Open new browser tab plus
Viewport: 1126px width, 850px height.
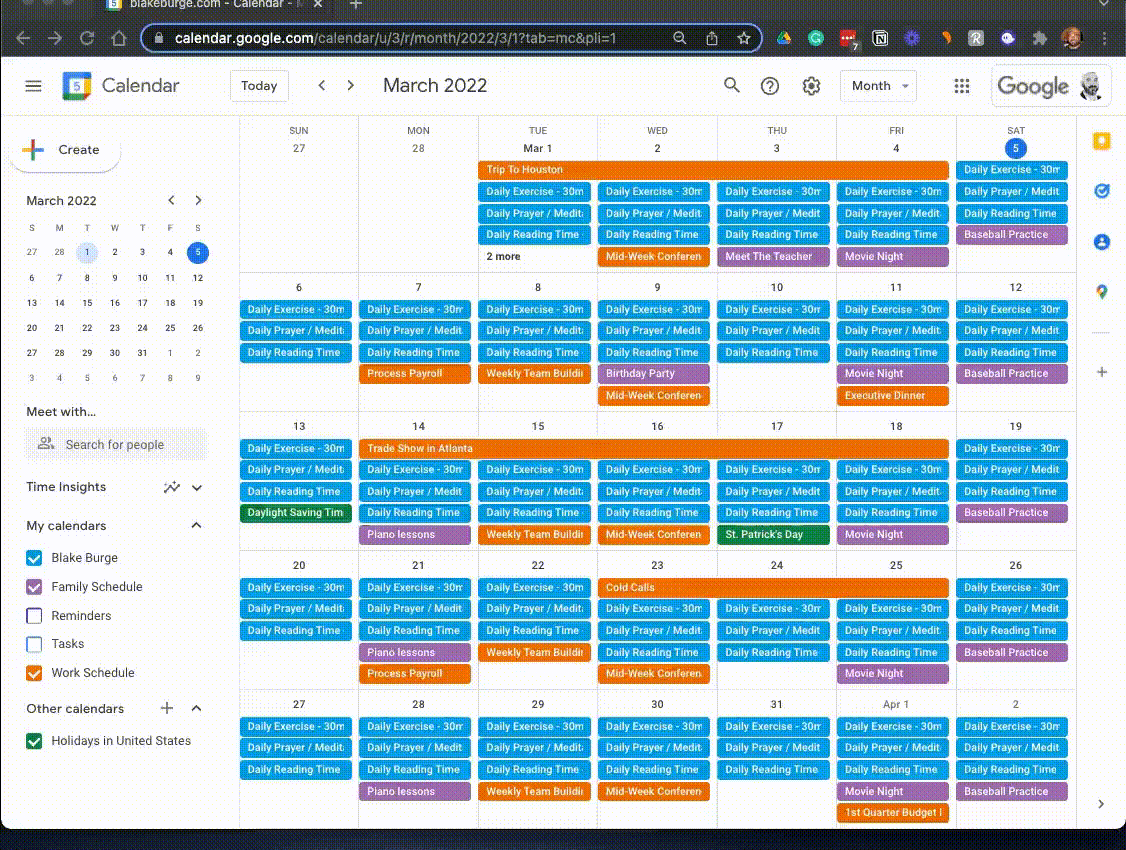coord(355,4)
